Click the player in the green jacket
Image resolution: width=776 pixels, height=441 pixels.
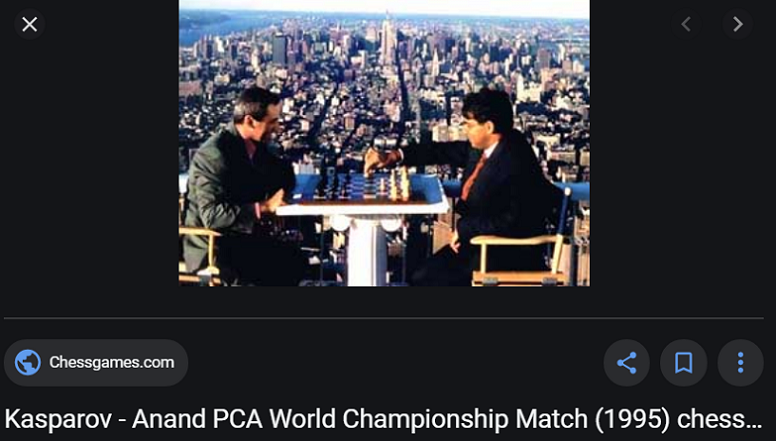click(238, 188)
